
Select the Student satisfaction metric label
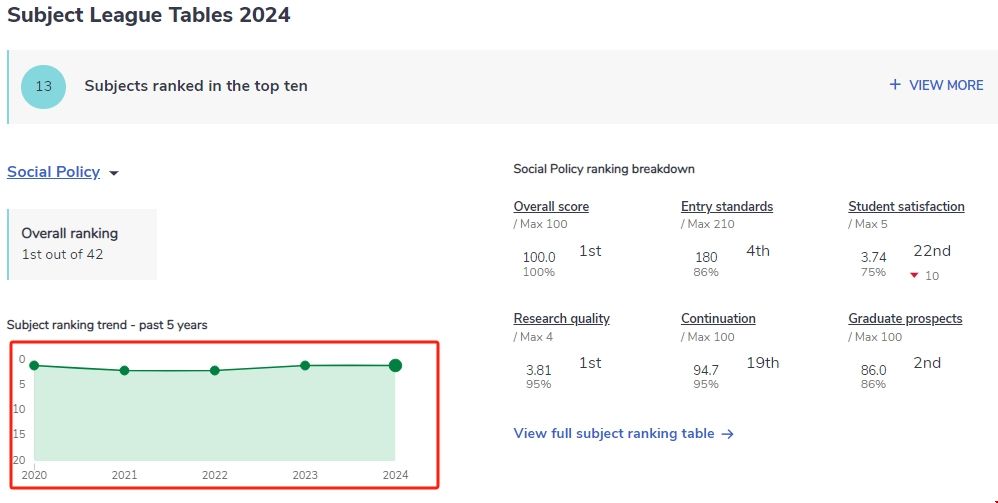pos(906,207)
